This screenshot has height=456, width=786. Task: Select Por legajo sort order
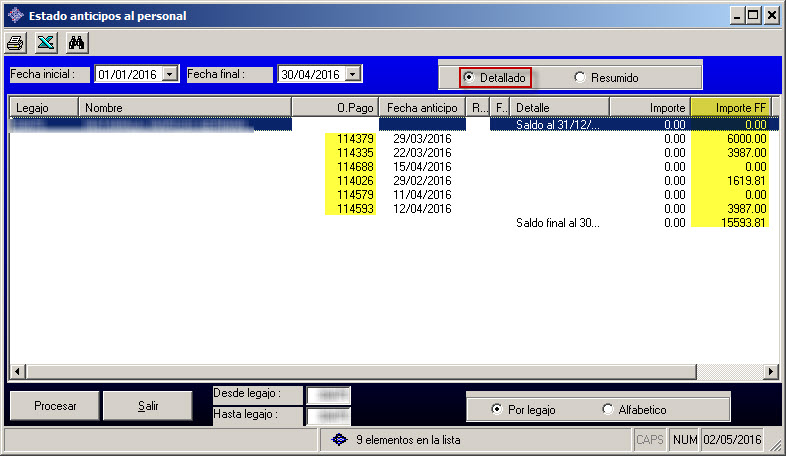[497, 409]
